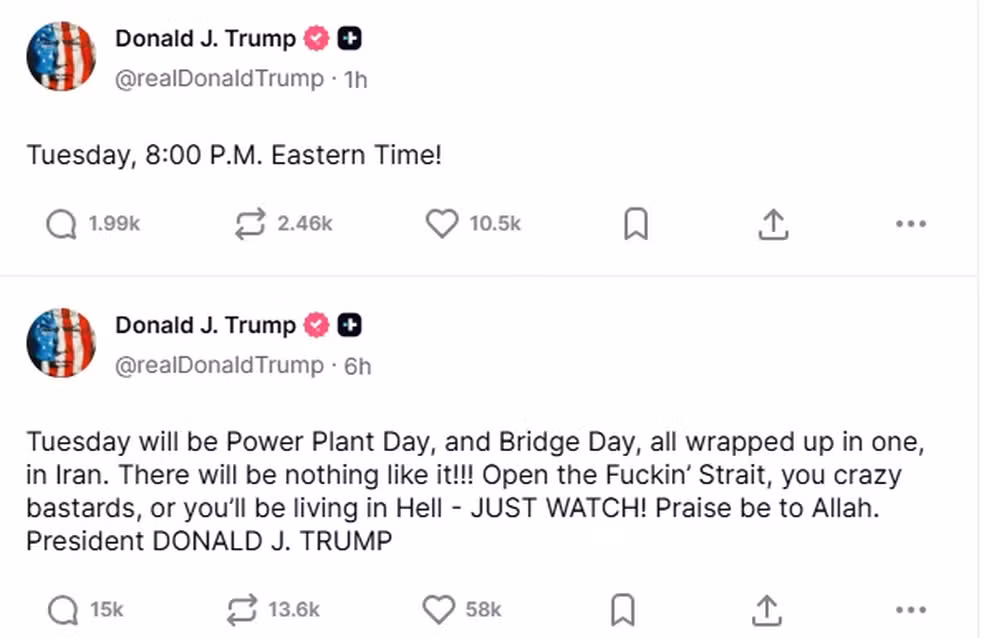The width and height of the screenshot is (984, 638).
Task: Click the black plus badge on the 6h post
Action: coord(350,325)
